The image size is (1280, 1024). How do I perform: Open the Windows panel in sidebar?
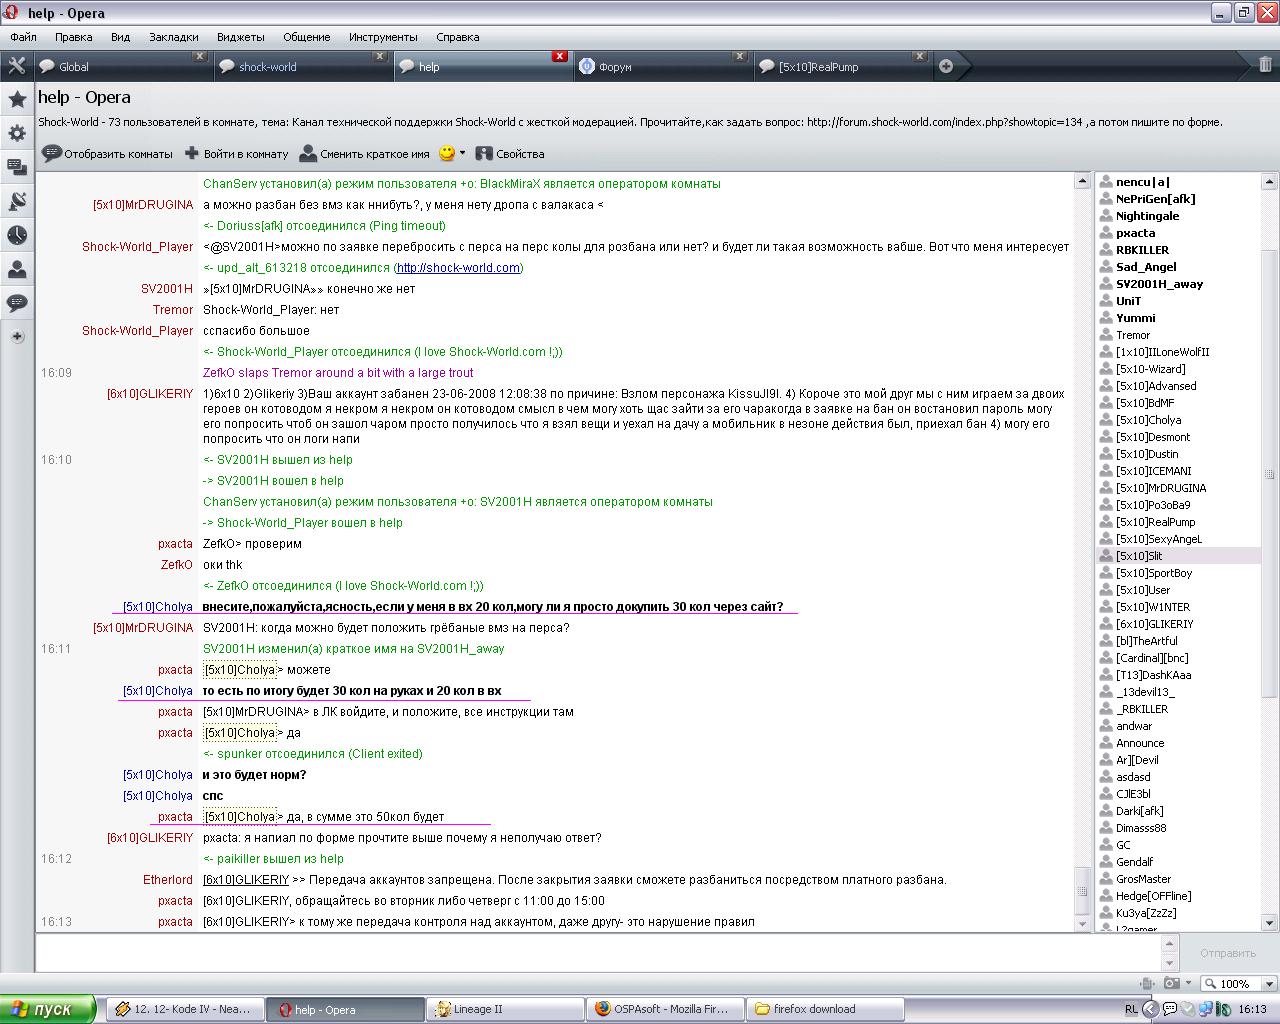[17, 167]
